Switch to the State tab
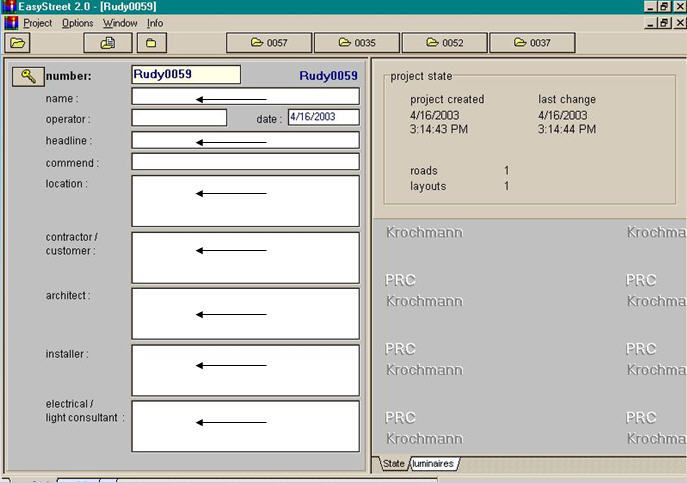 tap(393, 464)
